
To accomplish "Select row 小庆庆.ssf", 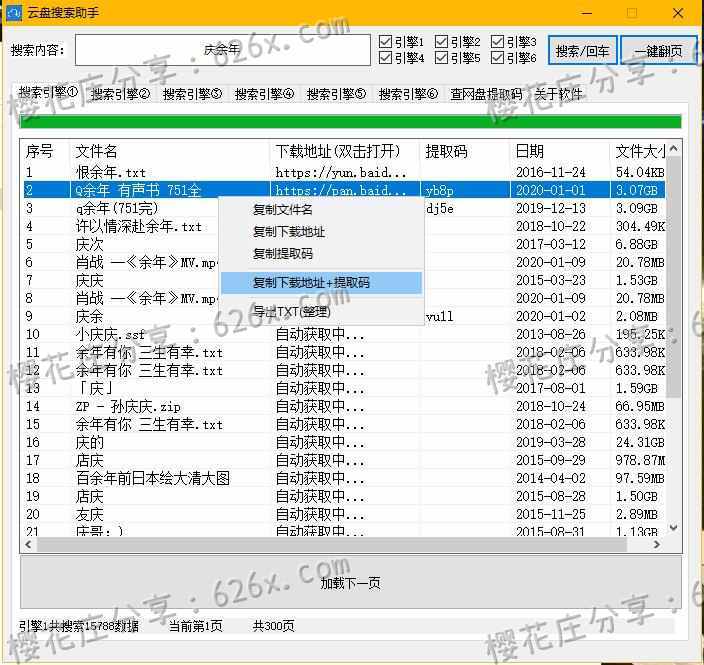I will (x=344, y=335).
